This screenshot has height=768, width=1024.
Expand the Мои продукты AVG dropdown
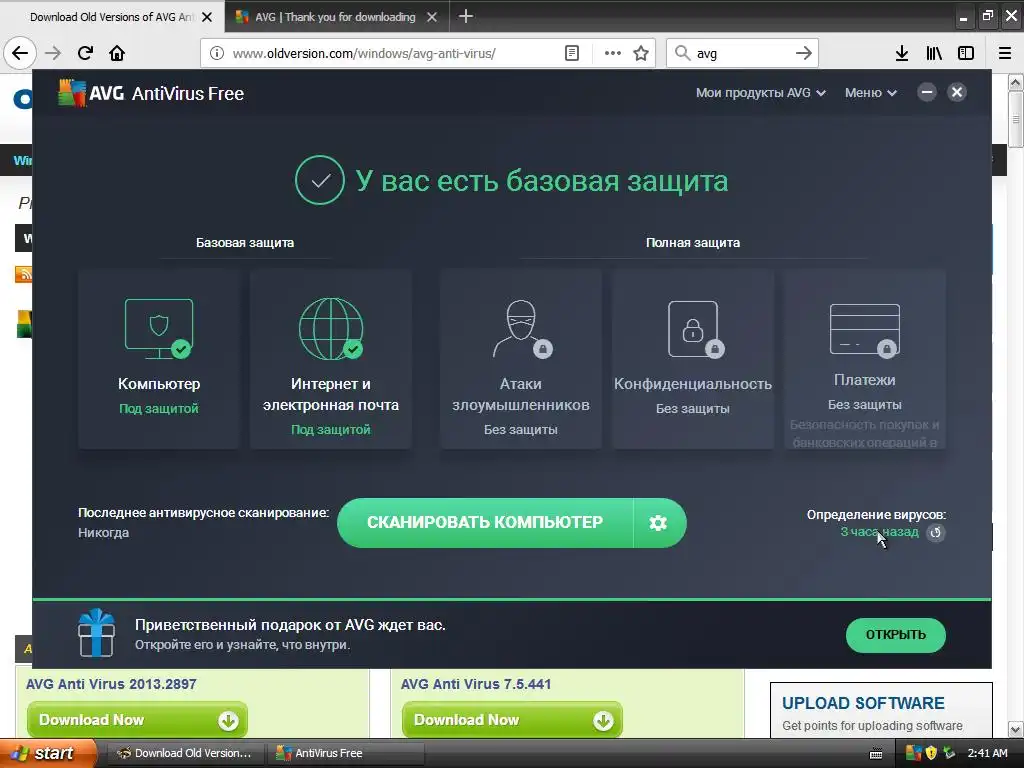tap(761, 93)
